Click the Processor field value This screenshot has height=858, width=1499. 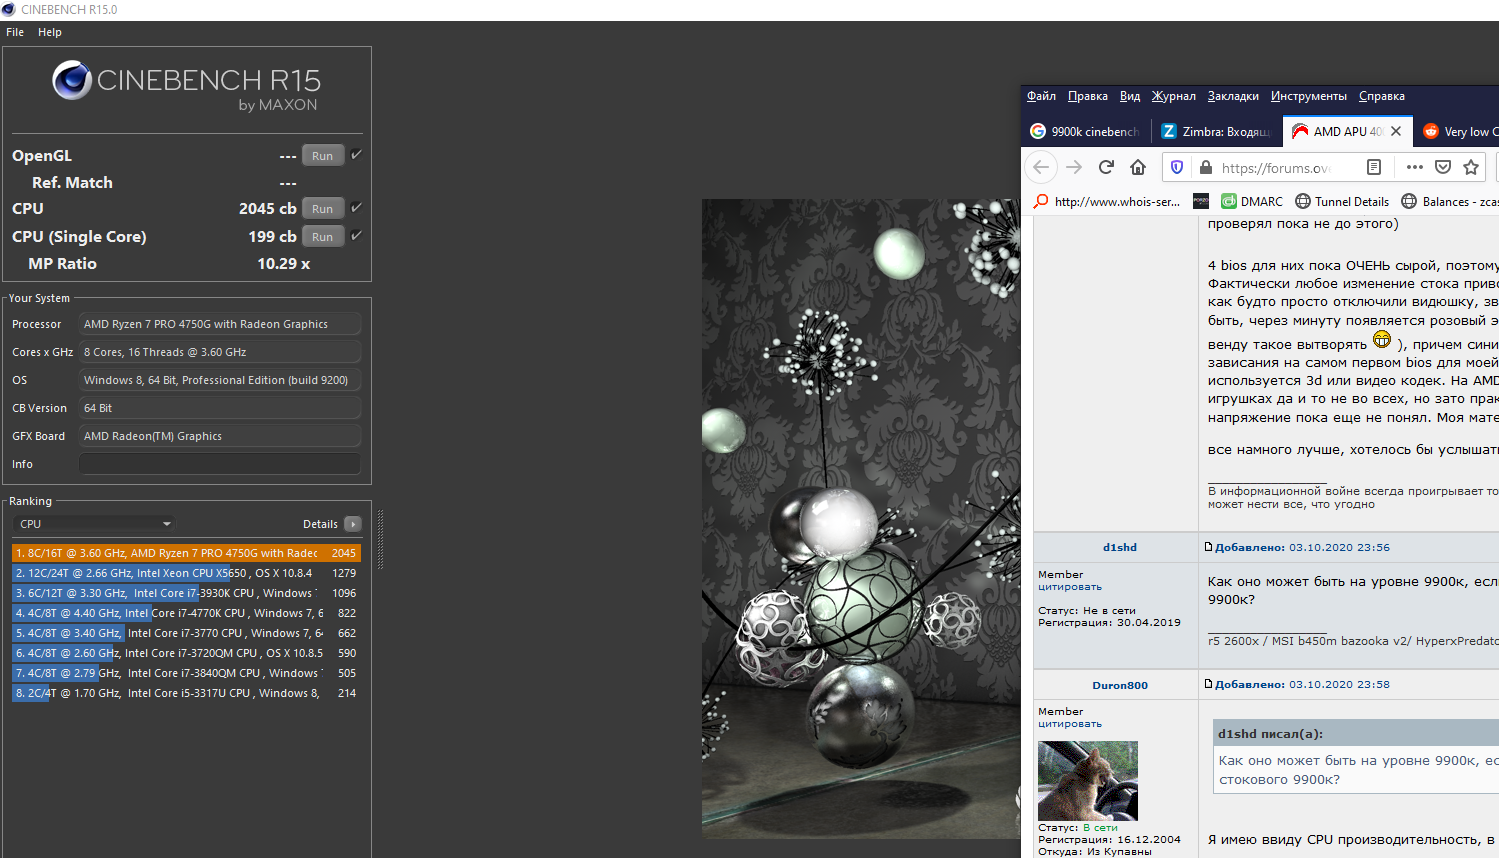219,324
